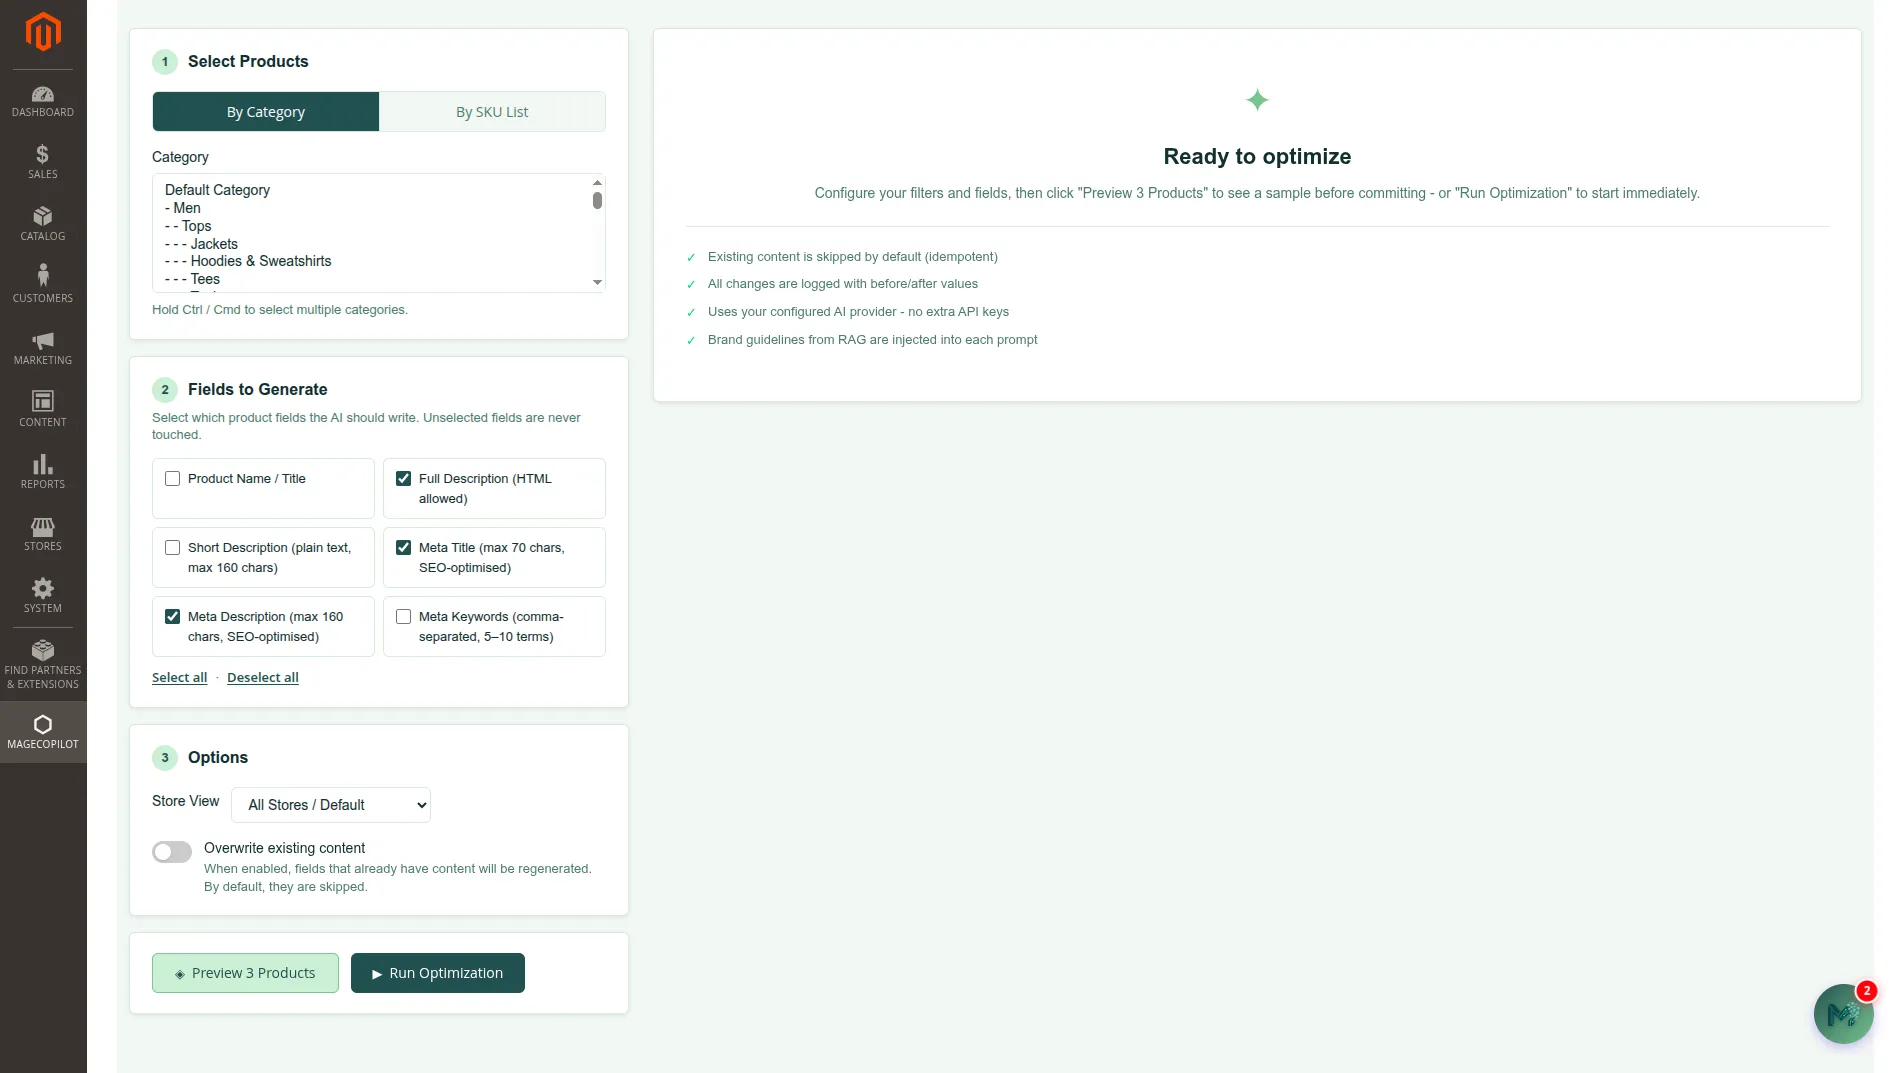This screenshot has height=1073, width=1897.
Task: Check Short Description plain text field
Action: point(172,548)
